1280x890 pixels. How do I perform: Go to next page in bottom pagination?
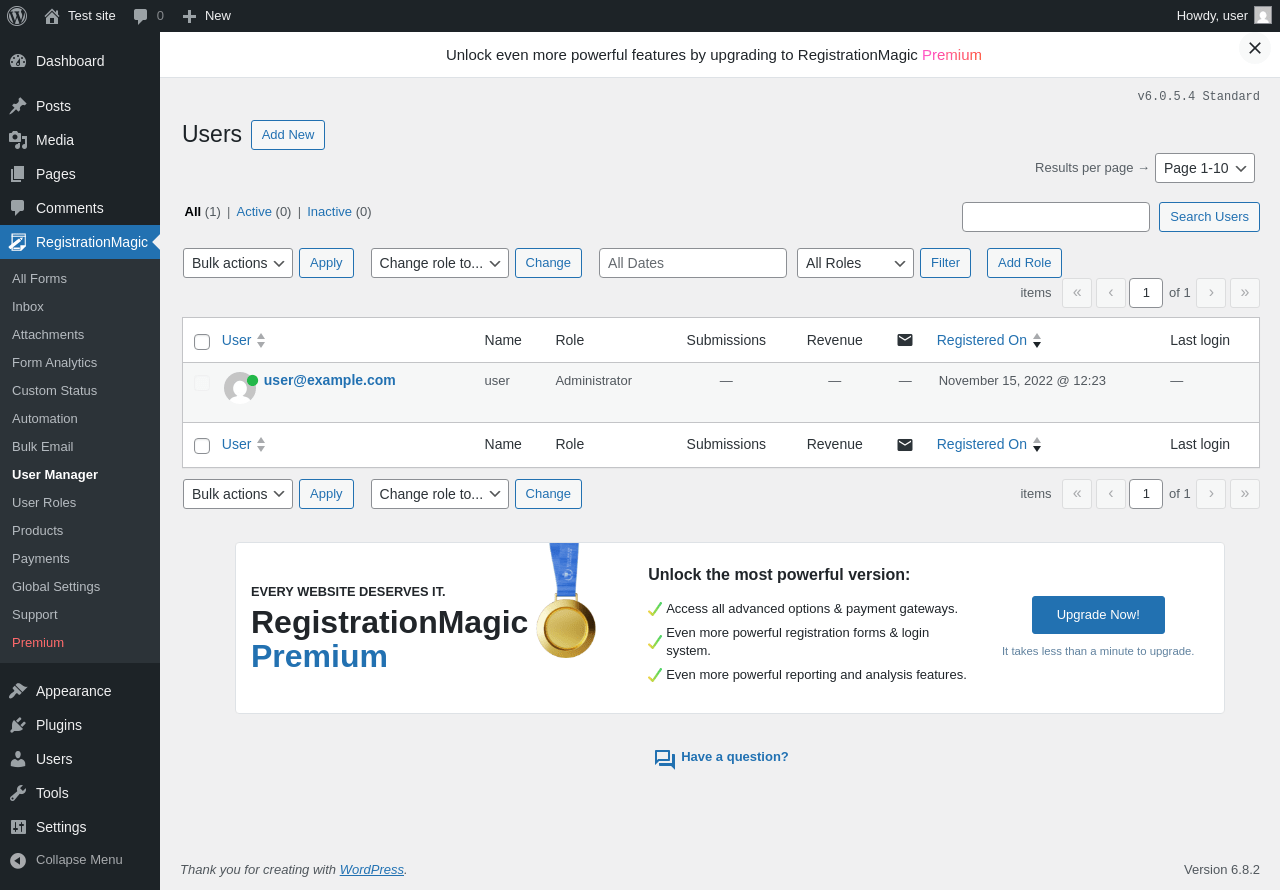[x=1211, y=494]
